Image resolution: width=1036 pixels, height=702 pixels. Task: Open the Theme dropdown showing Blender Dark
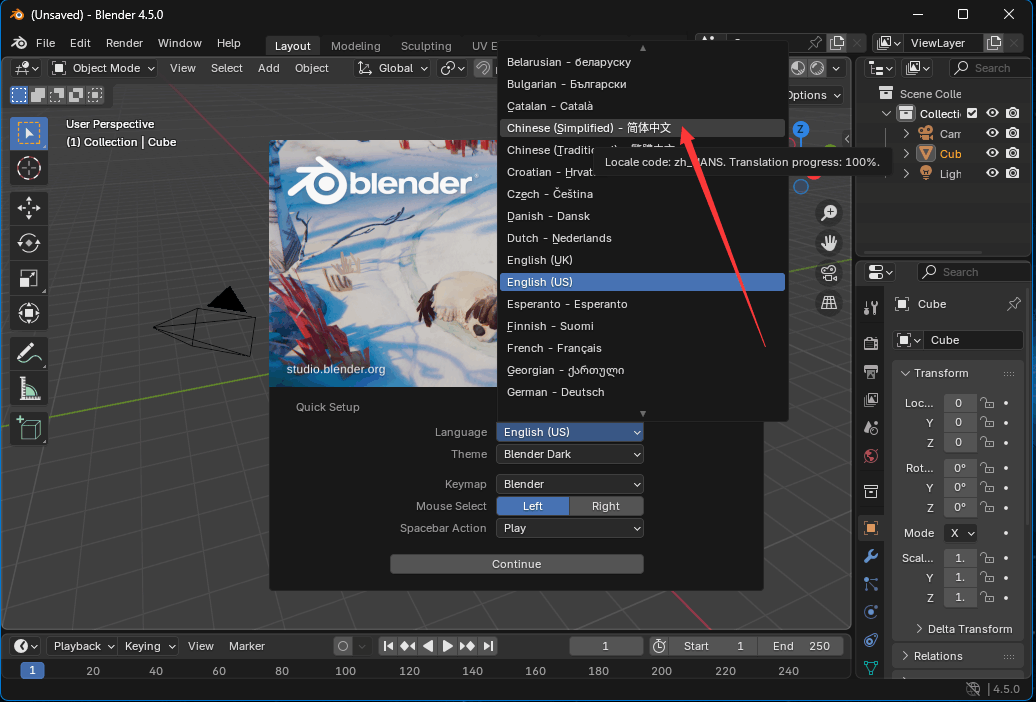coord(570,454)
